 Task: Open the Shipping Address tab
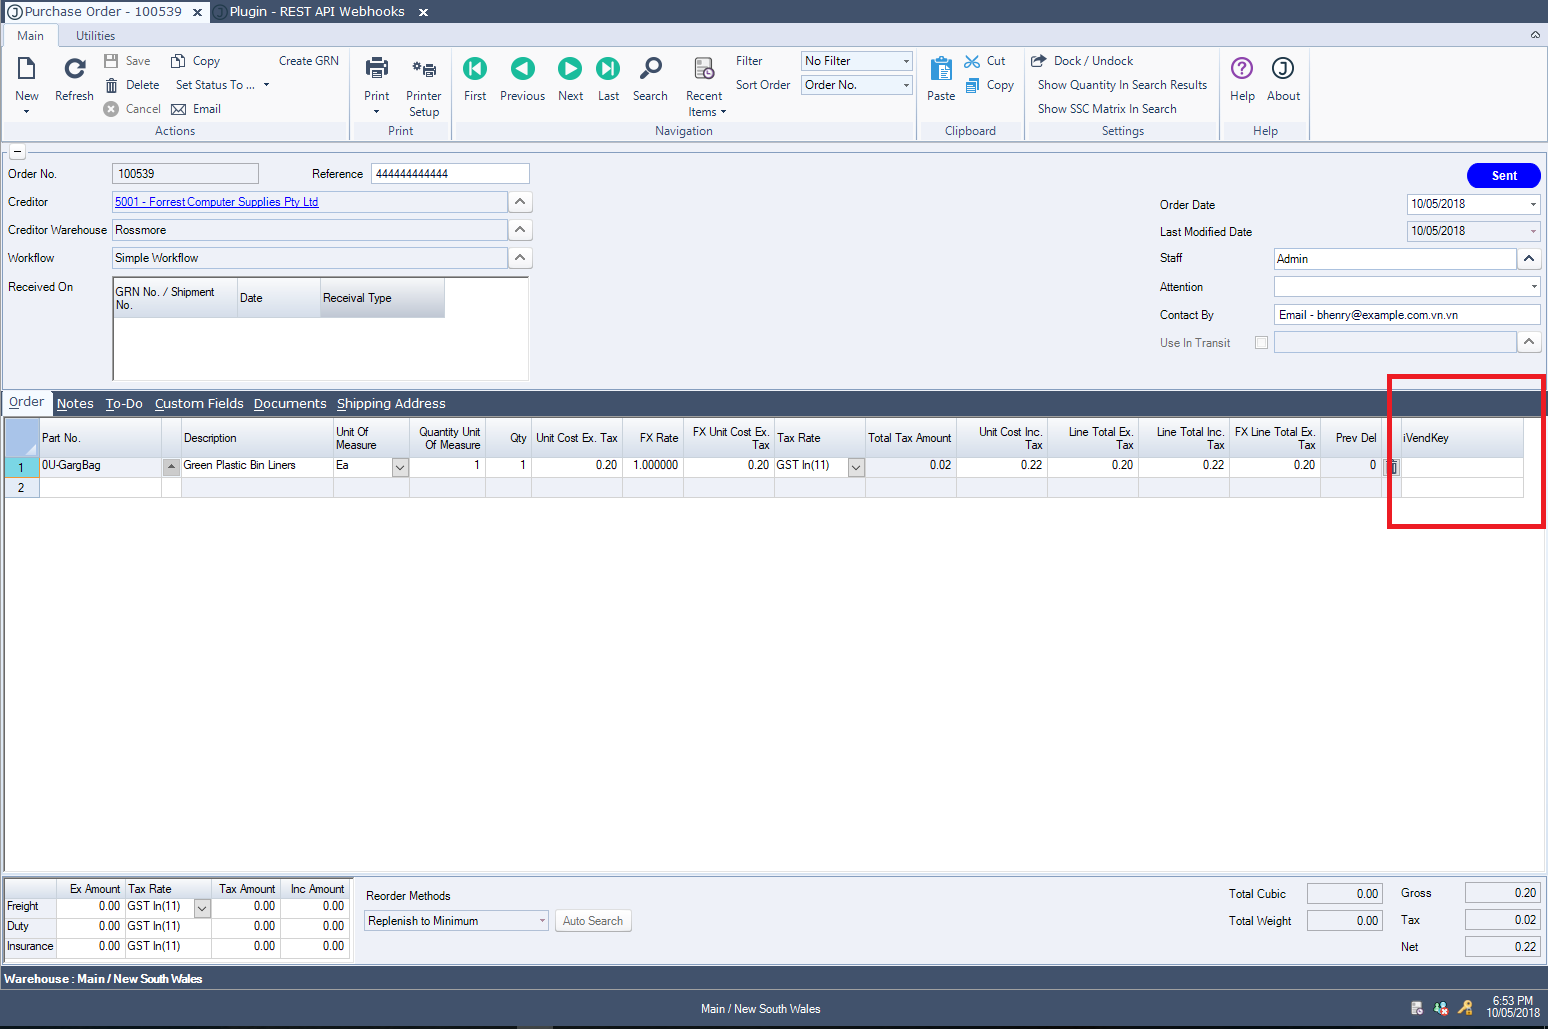pyautogui.click(x=391, y=404)
